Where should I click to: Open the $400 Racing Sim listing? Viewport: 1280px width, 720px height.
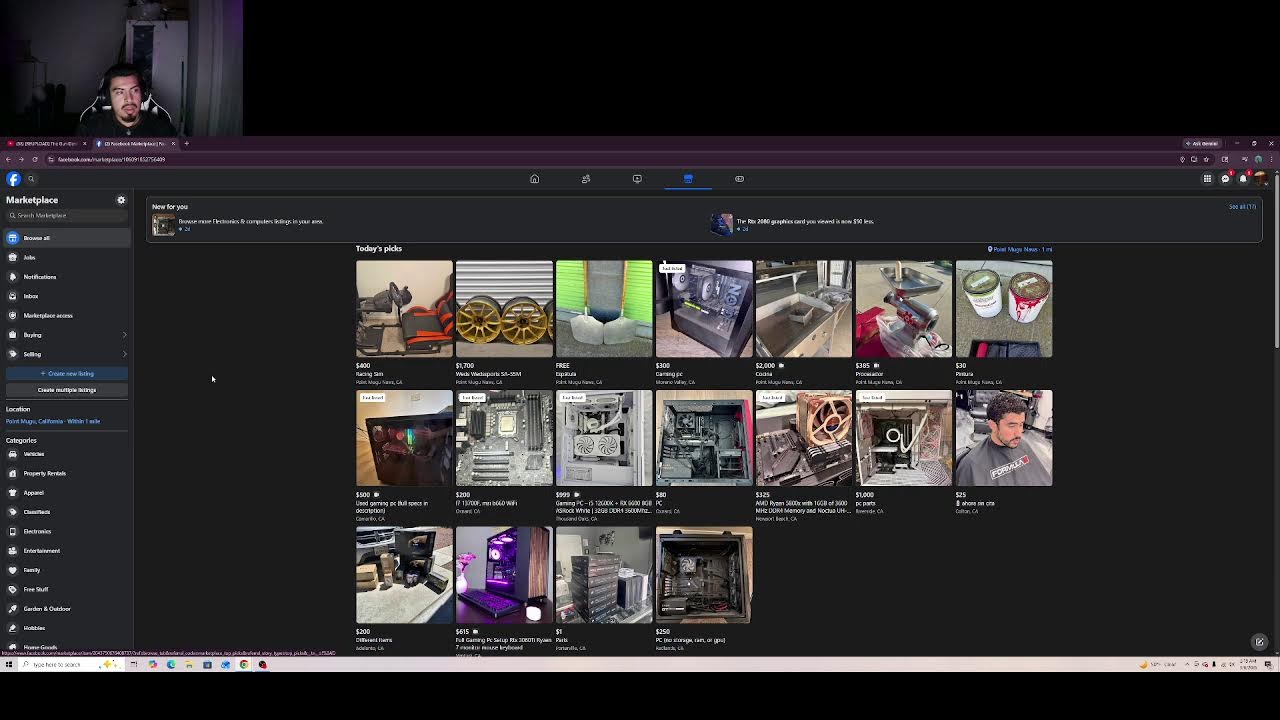click(x=404, y=322)
